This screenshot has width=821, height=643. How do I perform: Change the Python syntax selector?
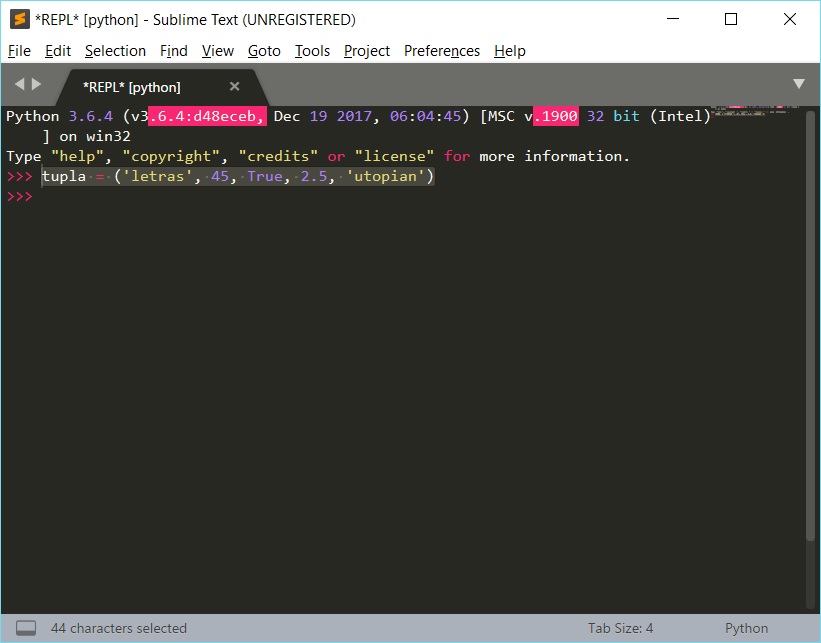coord(747,628)
